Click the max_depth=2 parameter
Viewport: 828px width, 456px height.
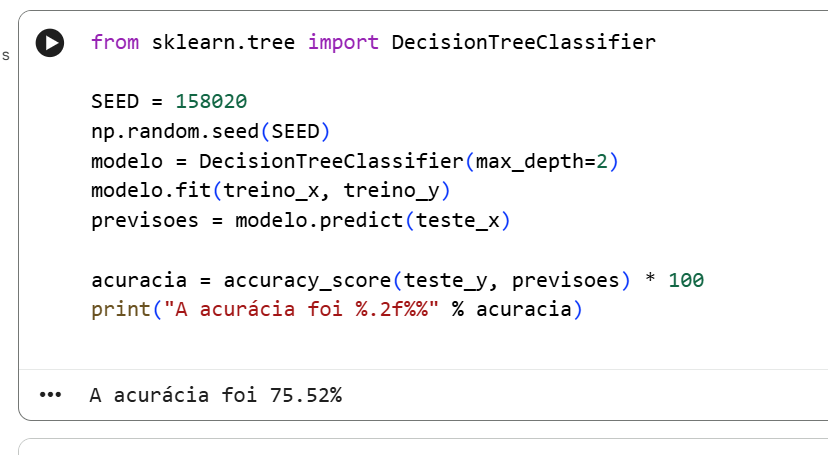click(x=549, y=162)
